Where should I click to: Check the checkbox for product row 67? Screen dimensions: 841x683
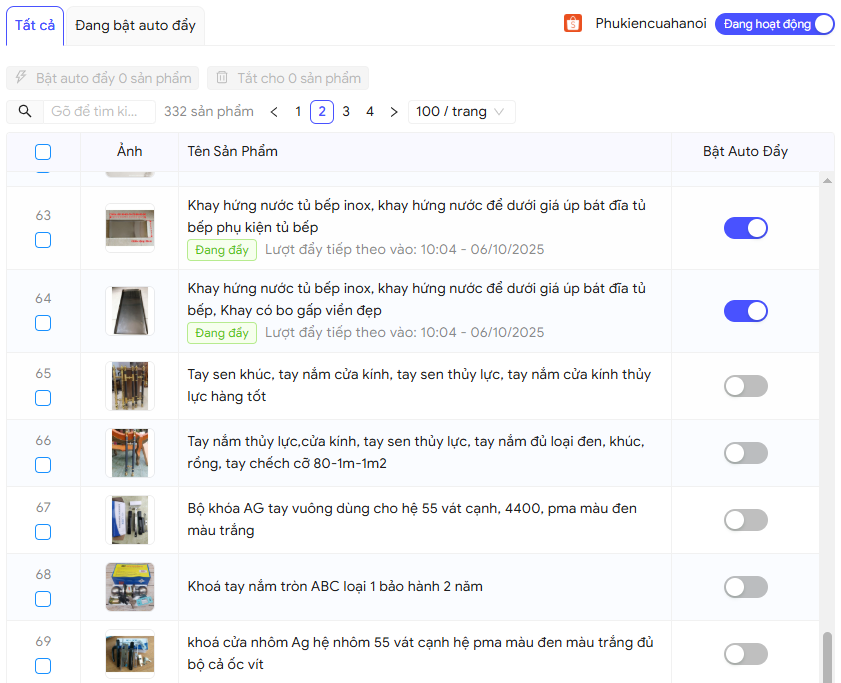(x=43, y=532)
